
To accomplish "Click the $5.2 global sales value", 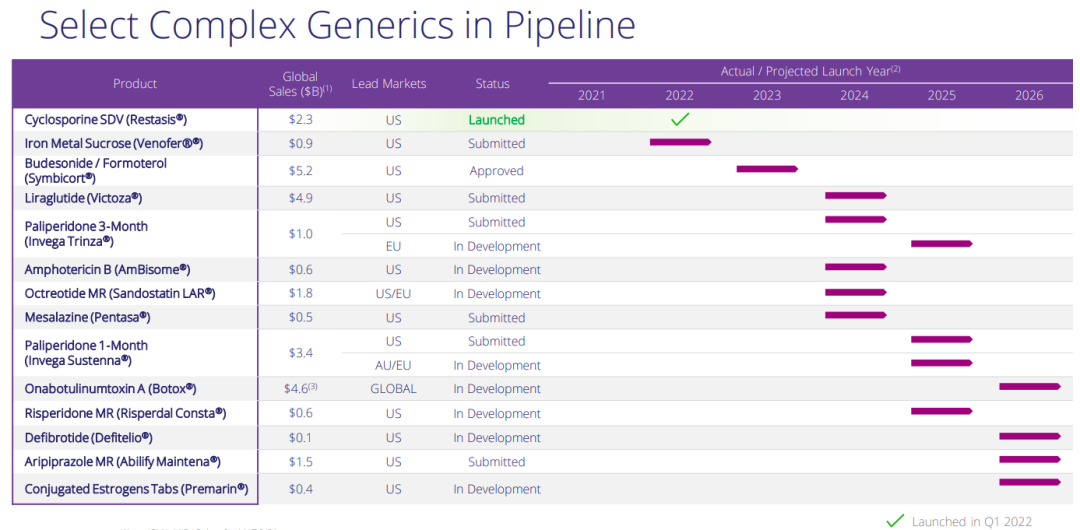I will (301, 171).
